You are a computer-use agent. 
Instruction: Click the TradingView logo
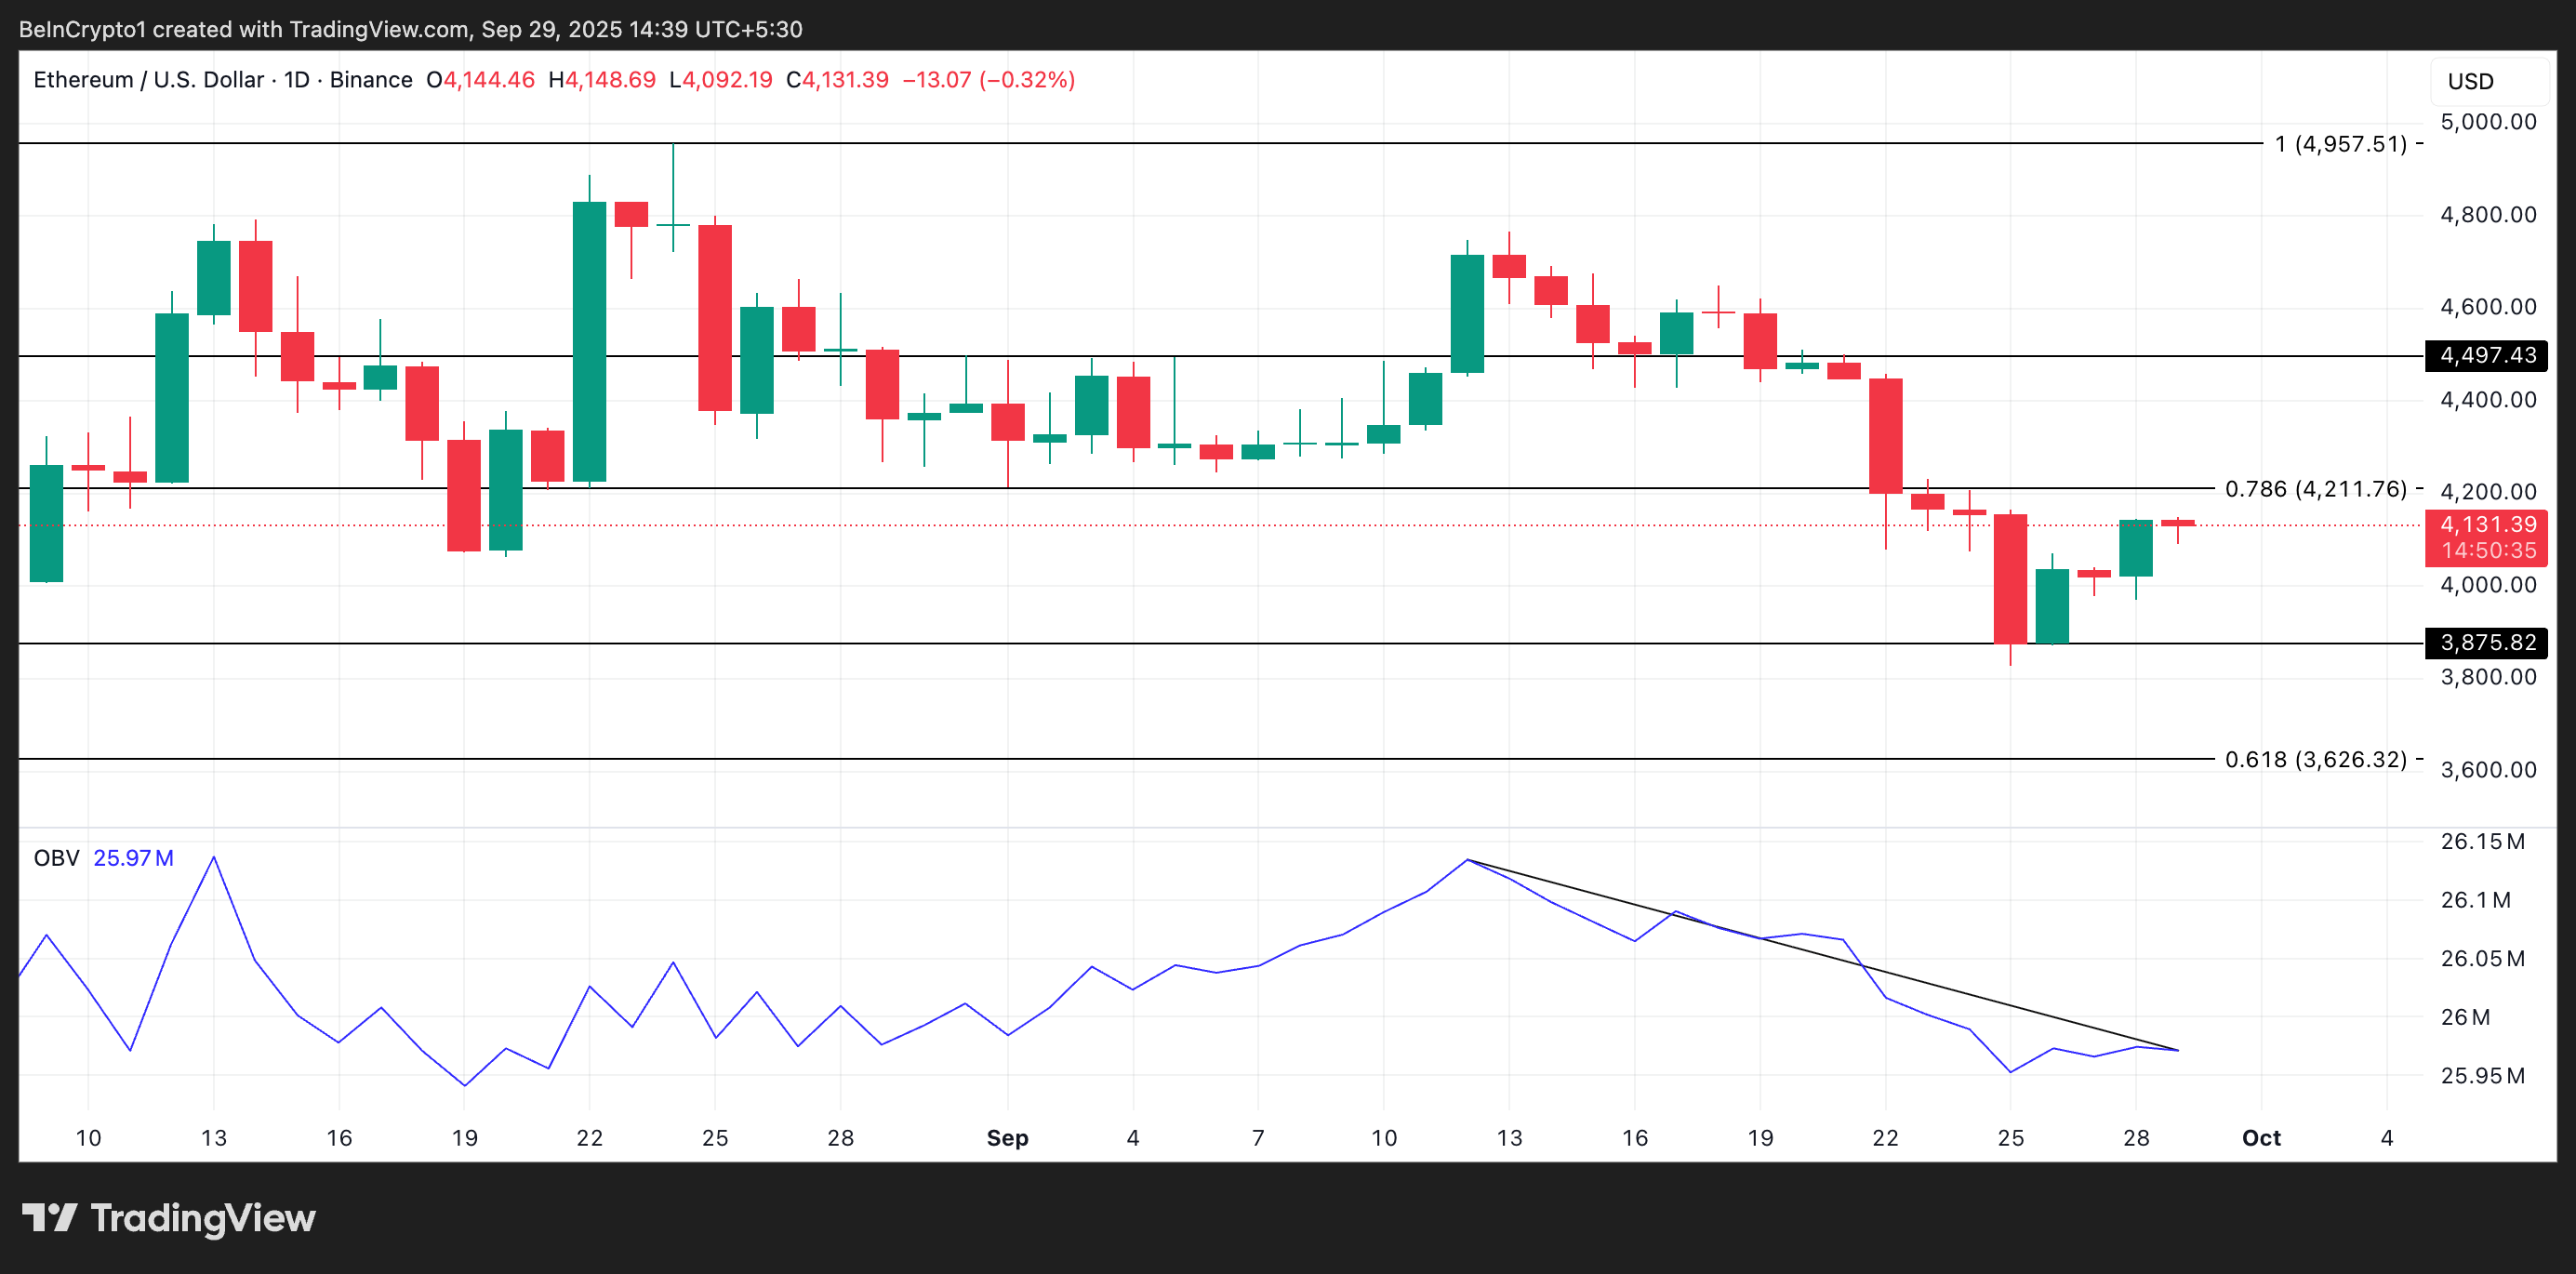(170, 1218)
